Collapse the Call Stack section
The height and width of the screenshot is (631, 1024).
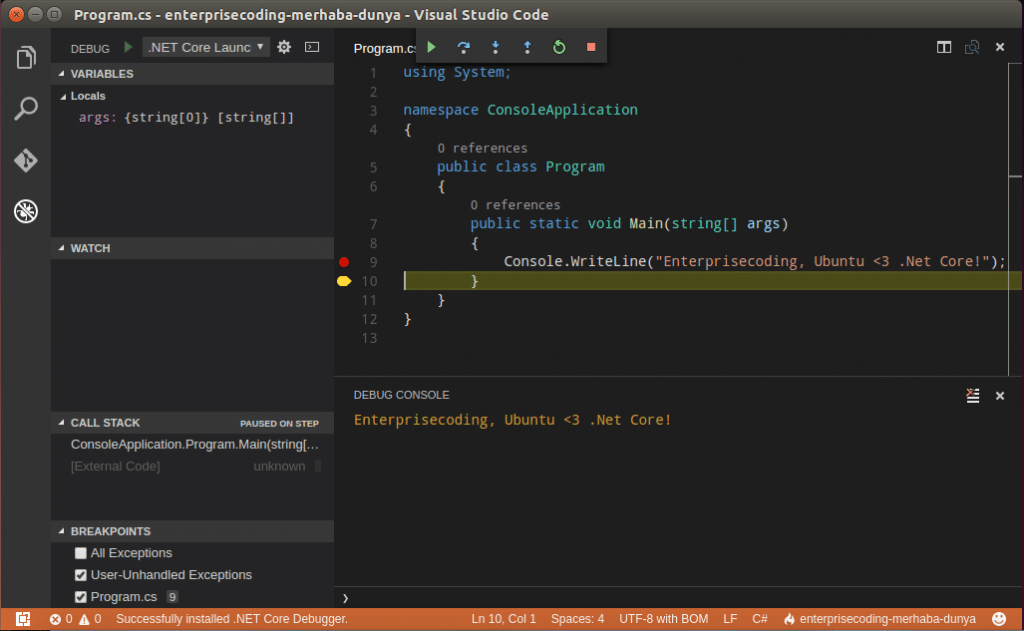[x=61, y=423]
